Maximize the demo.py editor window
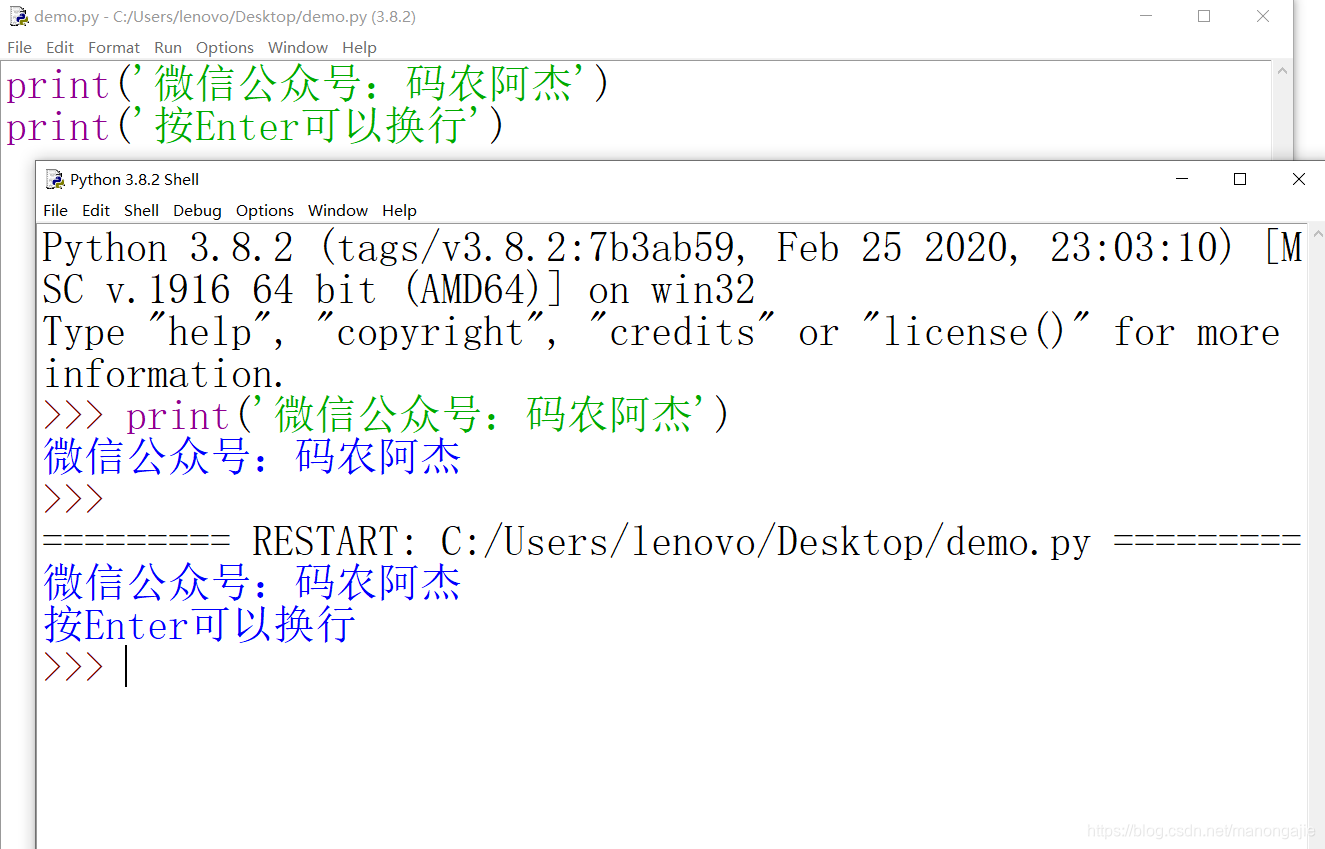 (x=1204, y=16)
